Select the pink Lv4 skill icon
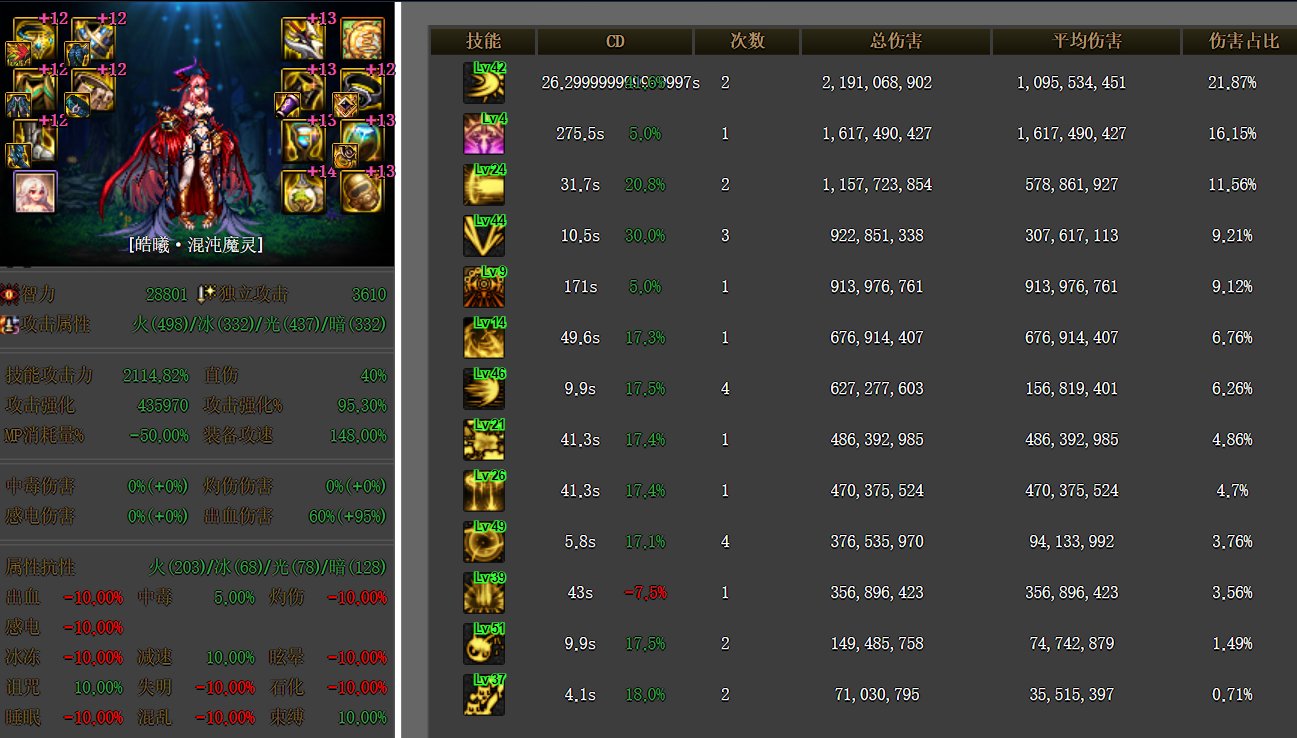 [x=484, y=134]
